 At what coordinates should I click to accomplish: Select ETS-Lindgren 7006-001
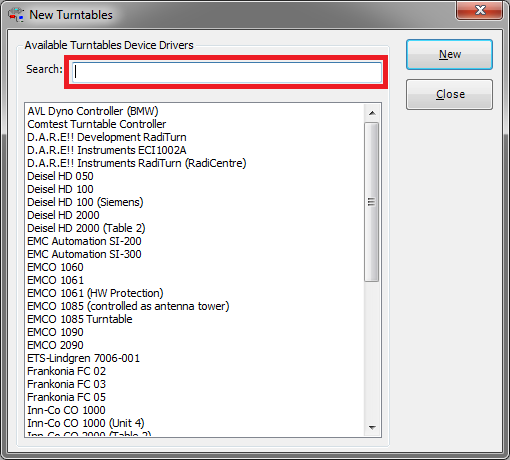click(x=84, y=358)
